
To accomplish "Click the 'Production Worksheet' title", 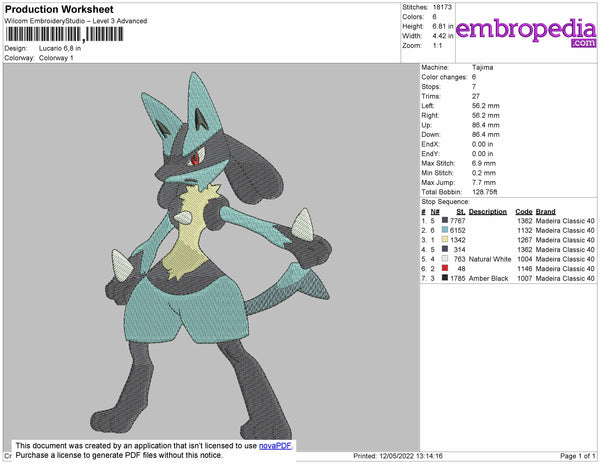I will pyautogui.click(x=59, y=10).
